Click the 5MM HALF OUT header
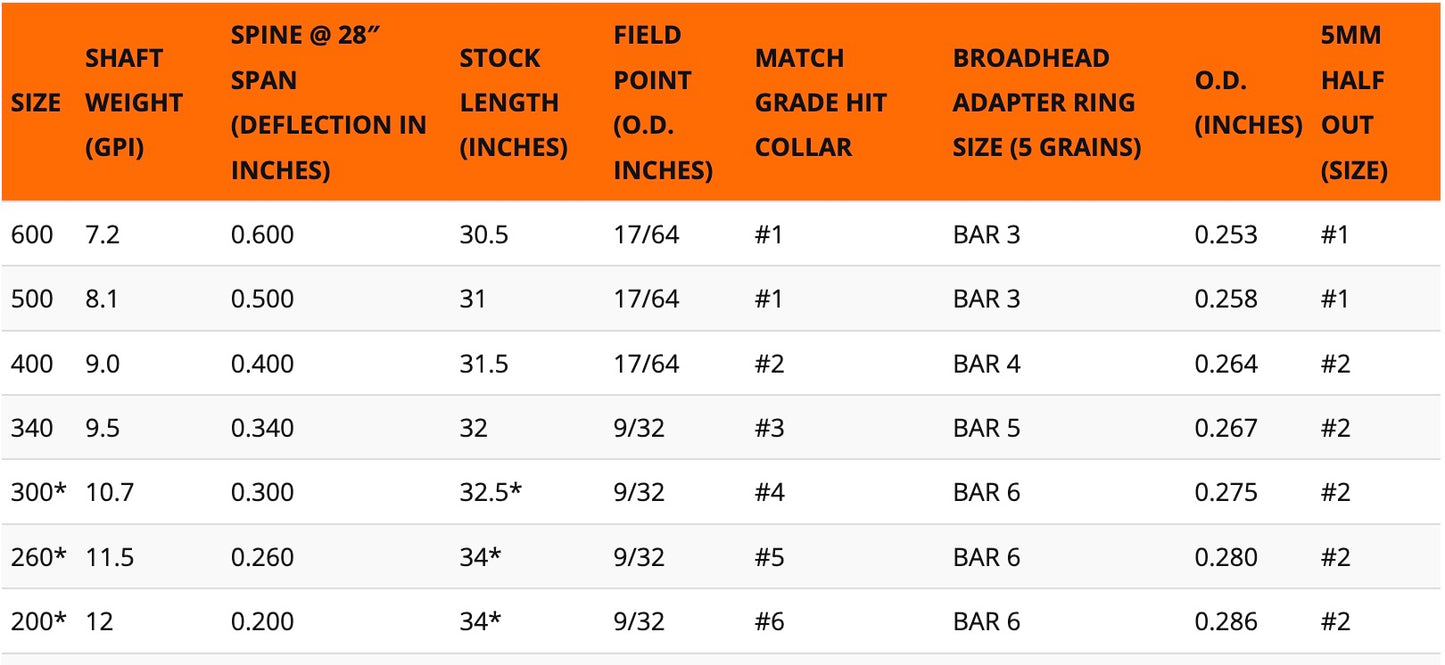 [x=1354, y=103]
